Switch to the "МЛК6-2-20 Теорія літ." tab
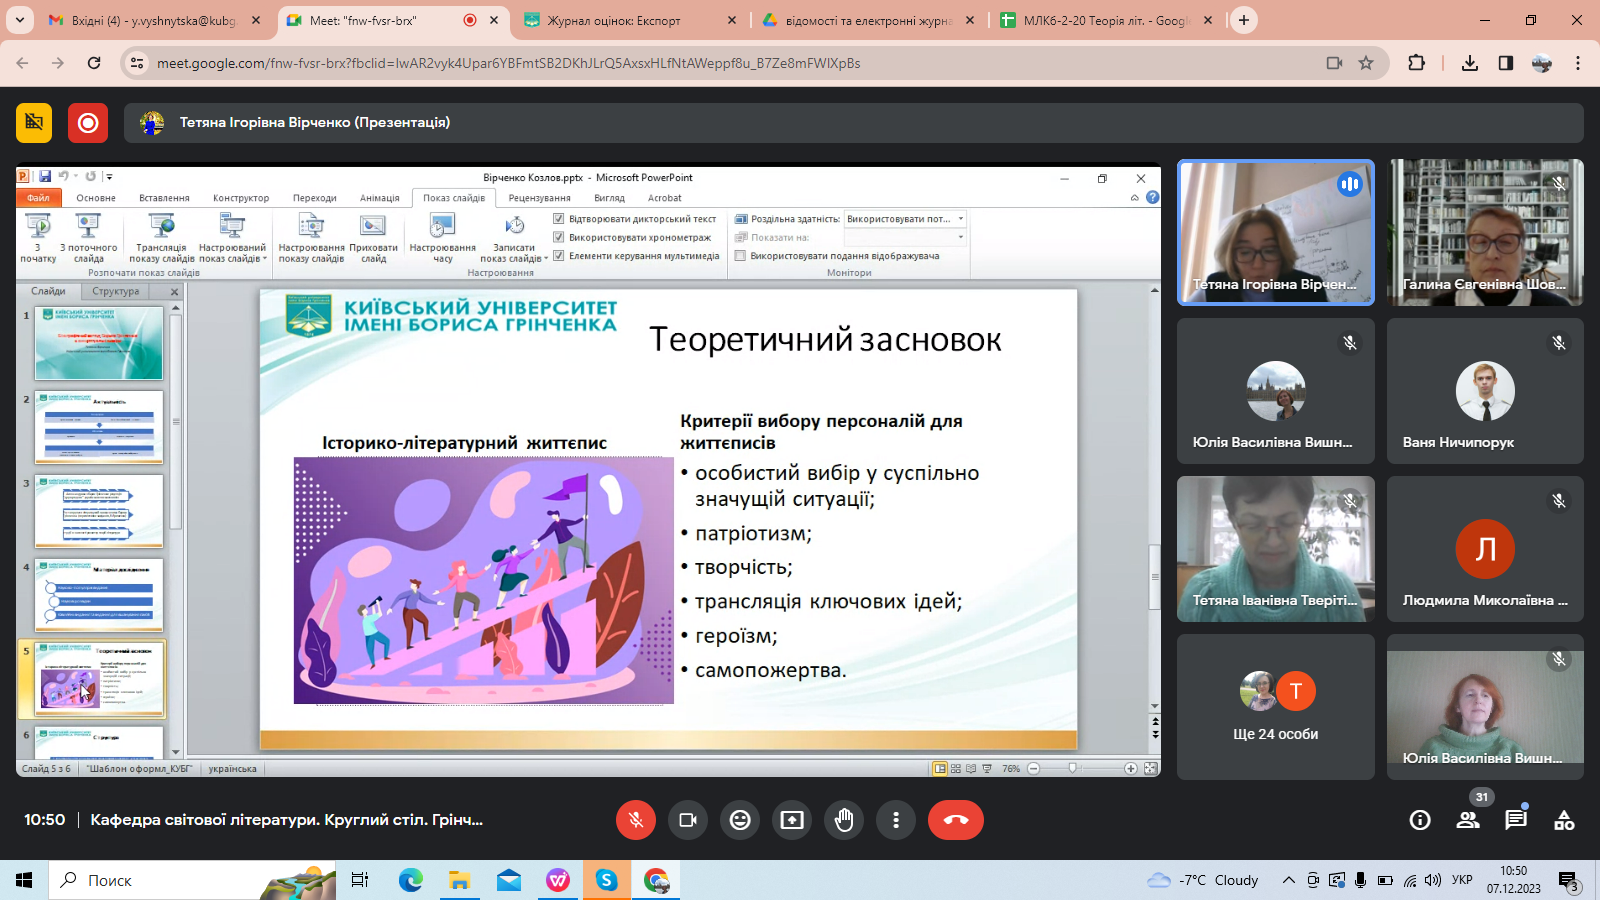 1105,20
